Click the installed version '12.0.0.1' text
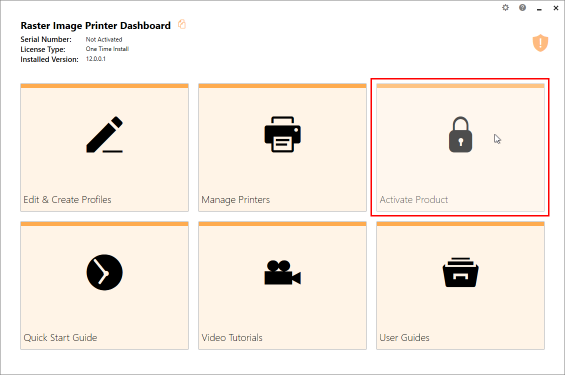Image resolution: width=565 pixels, height=375 pixels. (95, 59)
